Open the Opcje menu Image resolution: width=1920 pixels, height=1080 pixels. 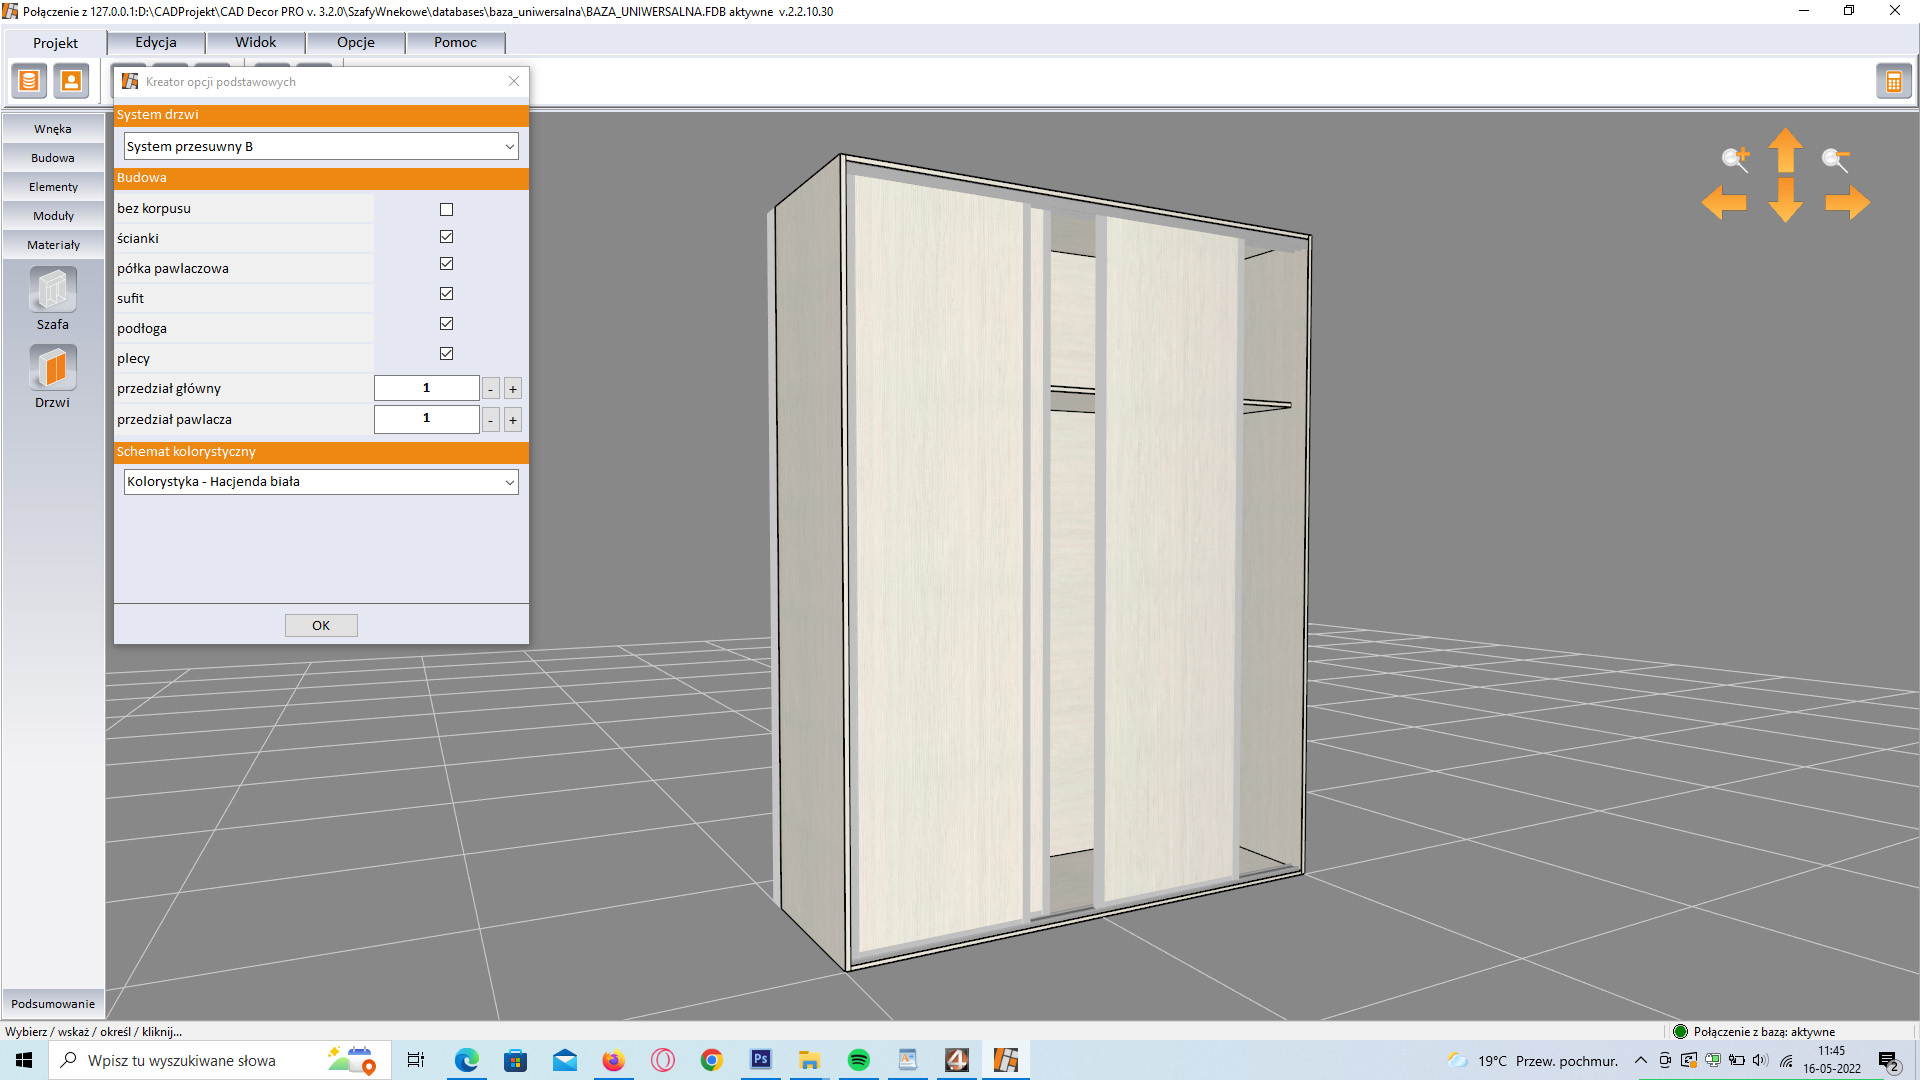[355, 42]
